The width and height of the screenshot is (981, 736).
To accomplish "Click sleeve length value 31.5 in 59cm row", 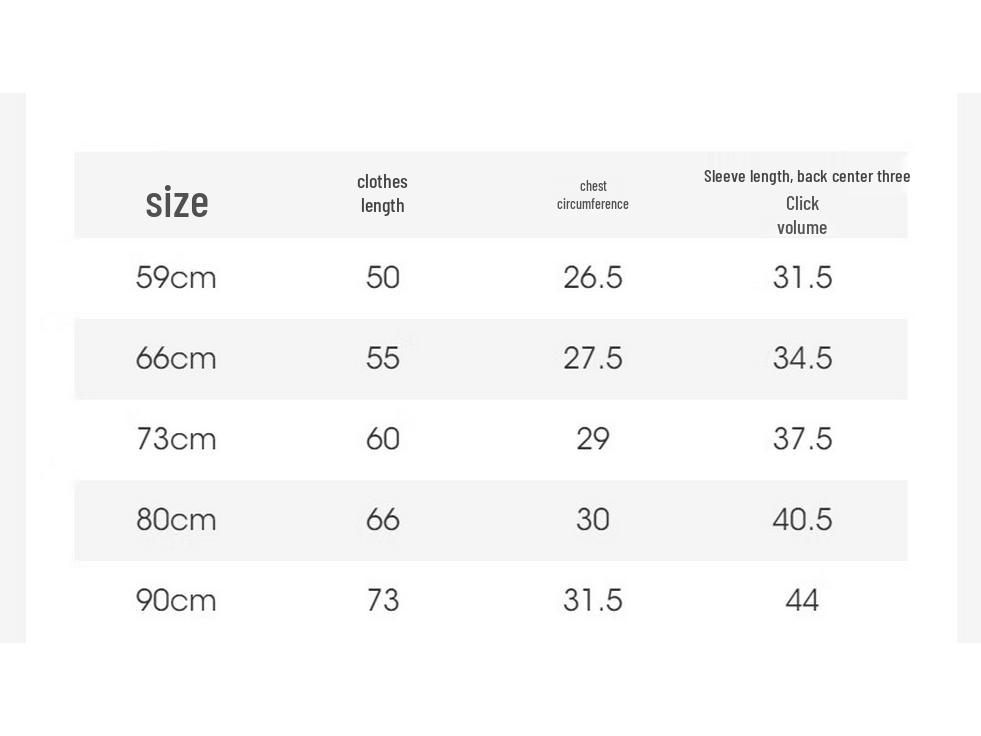I will (802, 277).
